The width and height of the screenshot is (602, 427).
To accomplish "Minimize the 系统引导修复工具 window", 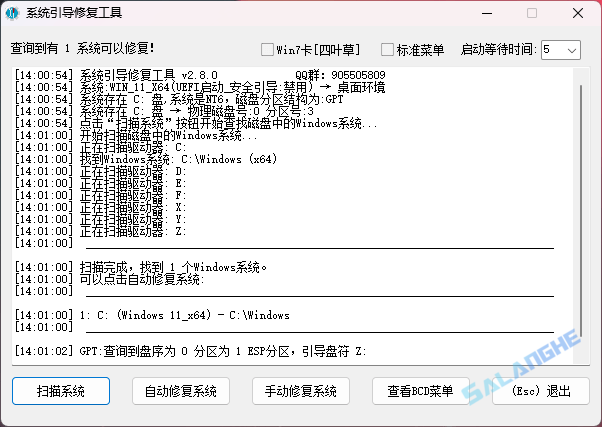I will click(487, 13).
